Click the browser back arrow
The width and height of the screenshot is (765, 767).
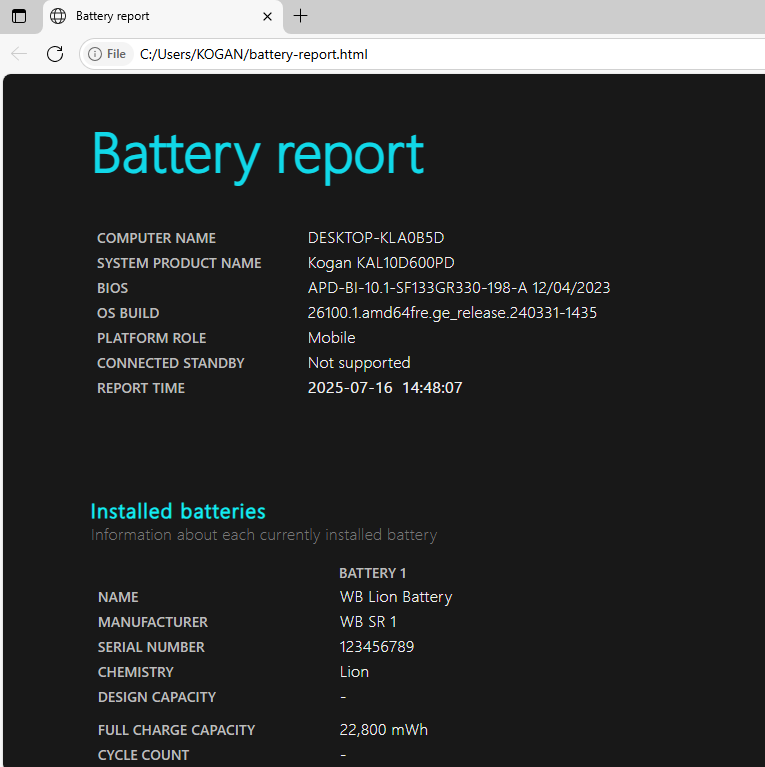point(19,54)
